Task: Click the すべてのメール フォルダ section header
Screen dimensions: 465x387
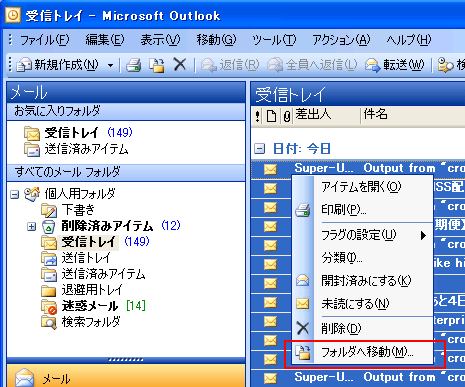Action: point(126,172)
